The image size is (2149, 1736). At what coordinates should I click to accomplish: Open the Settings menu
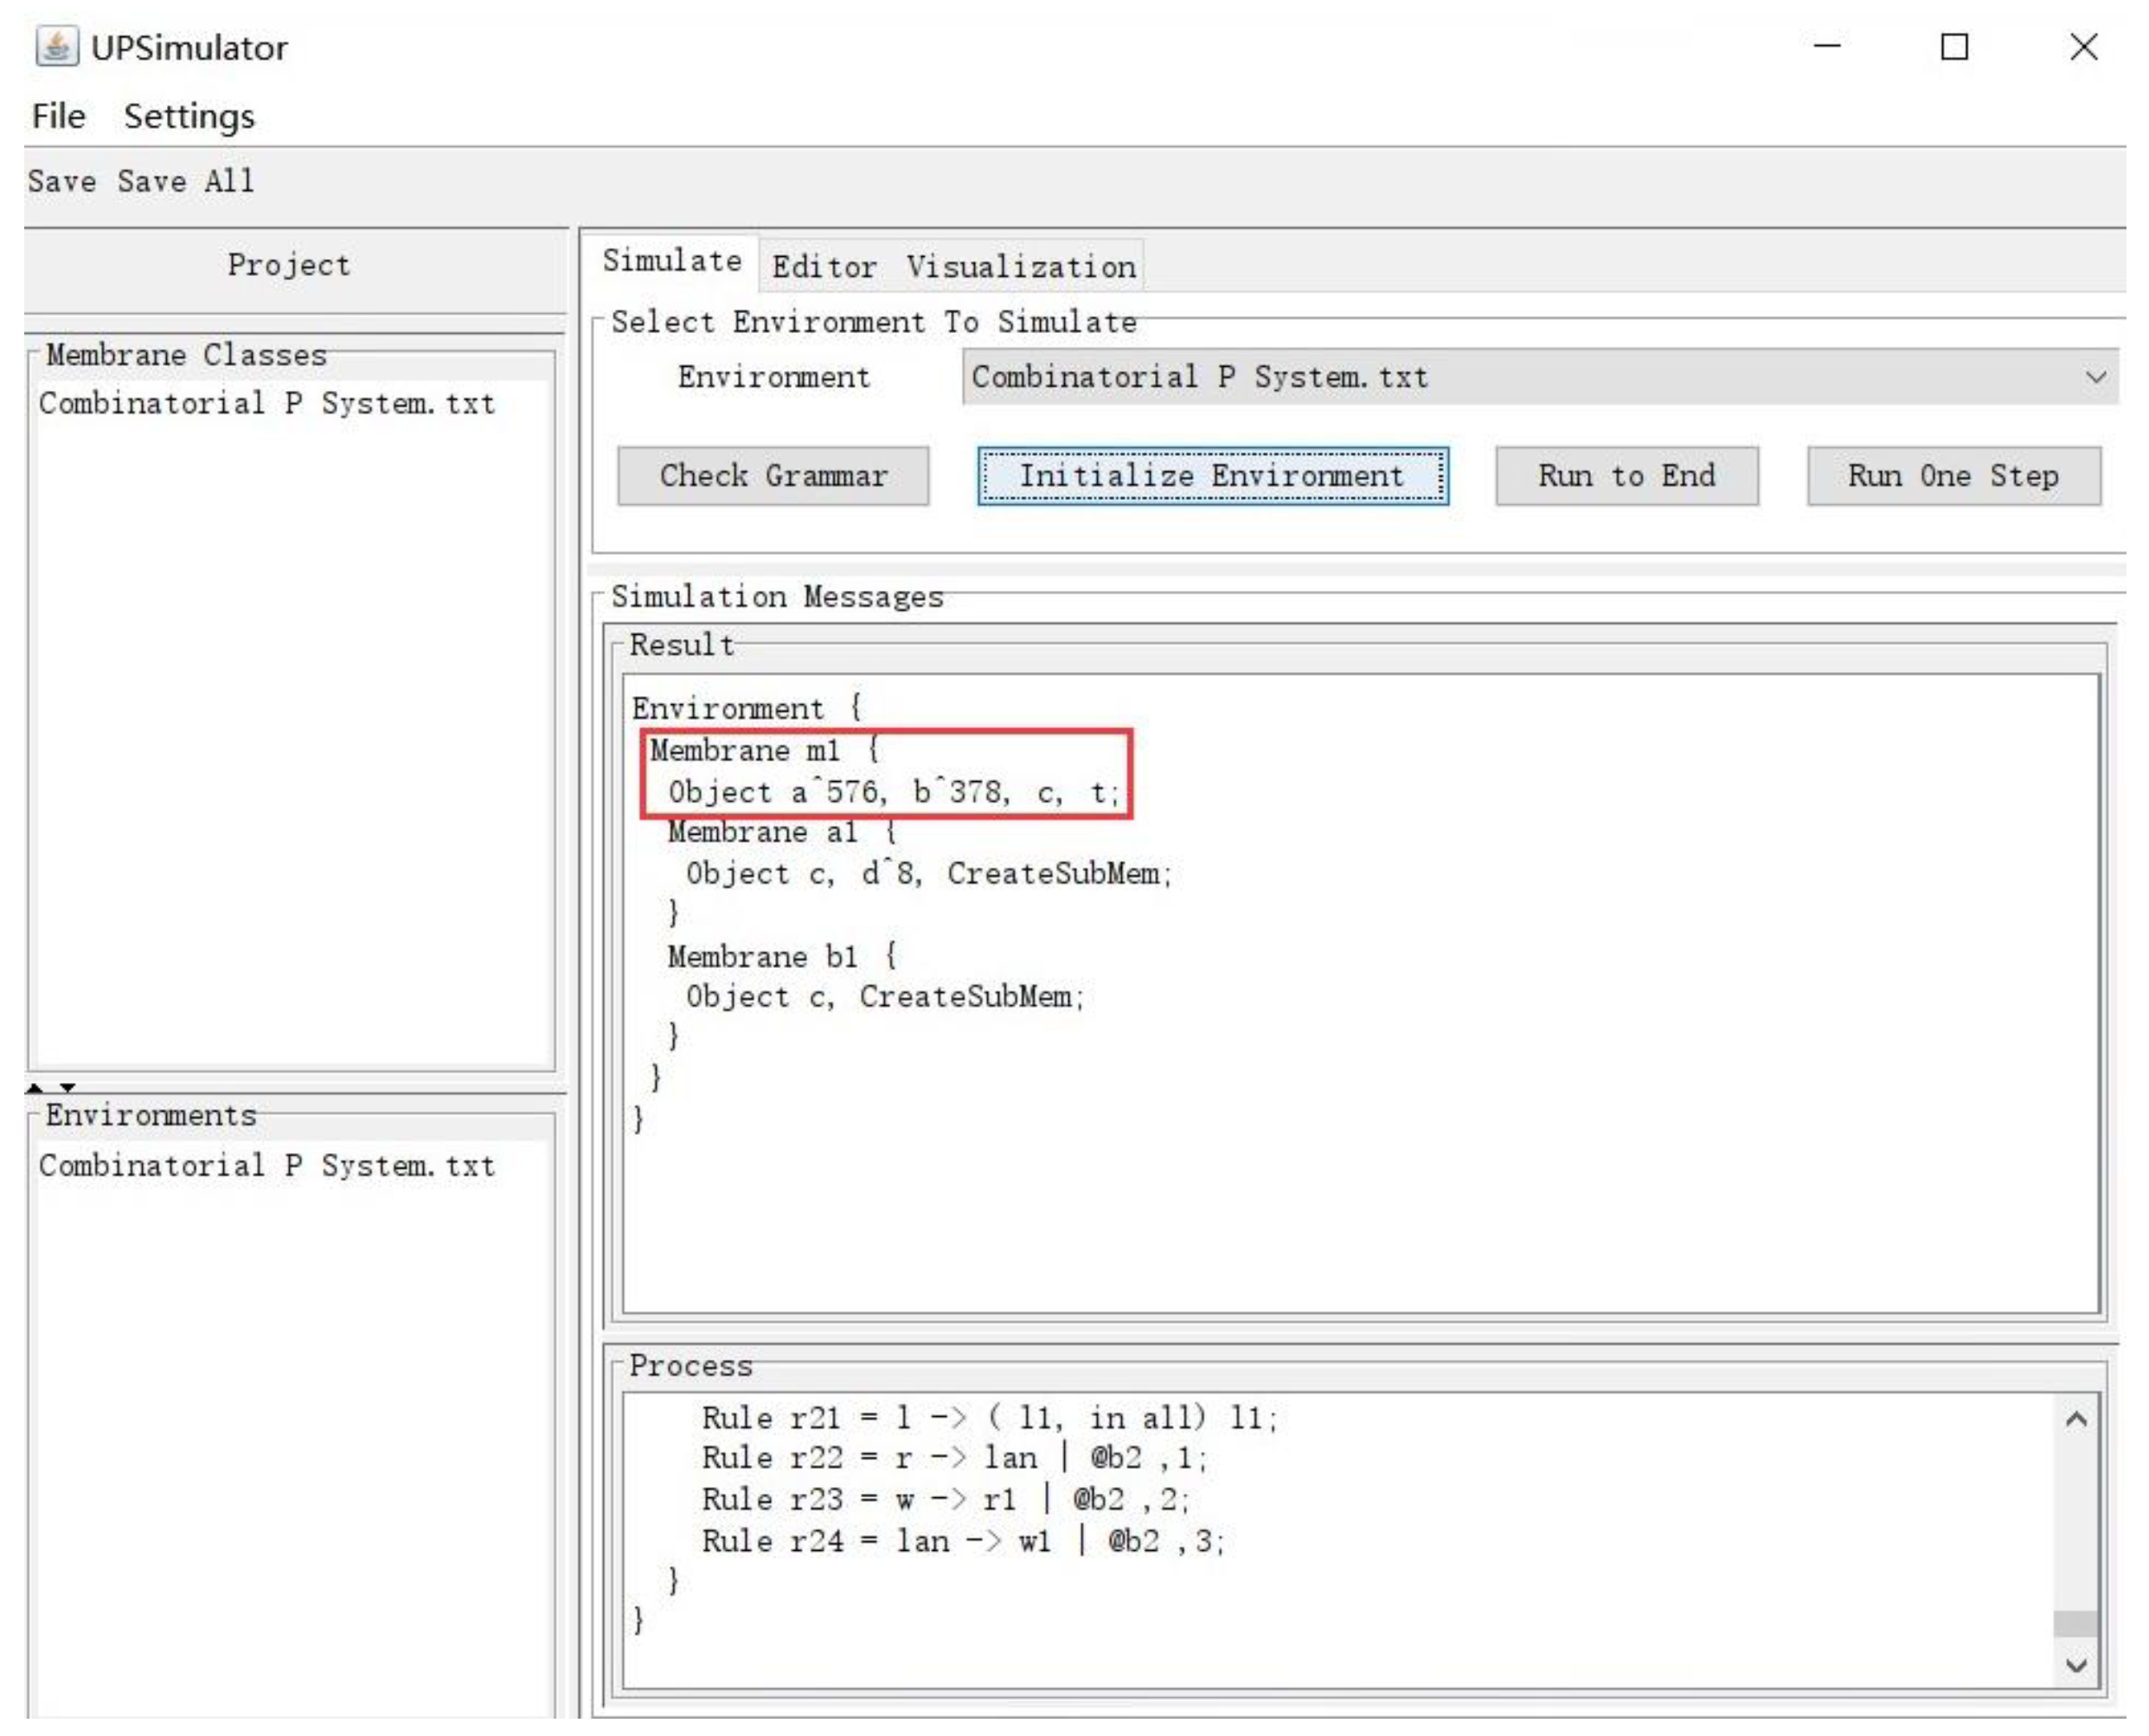point(188,115)
